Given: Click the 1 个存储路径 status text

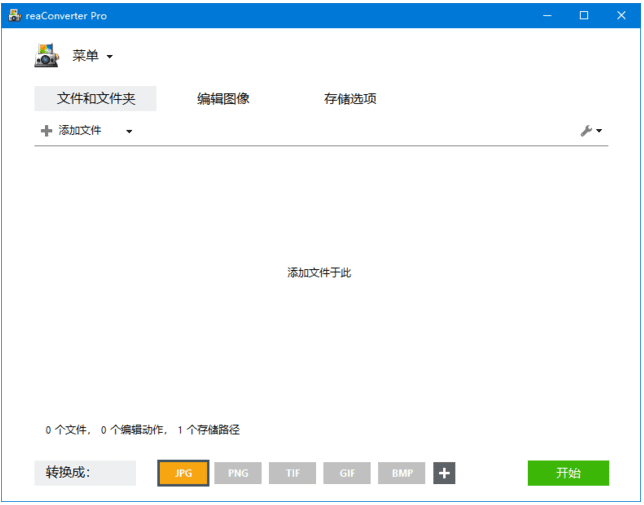Looking at the screenshot, I should point(209,430).
